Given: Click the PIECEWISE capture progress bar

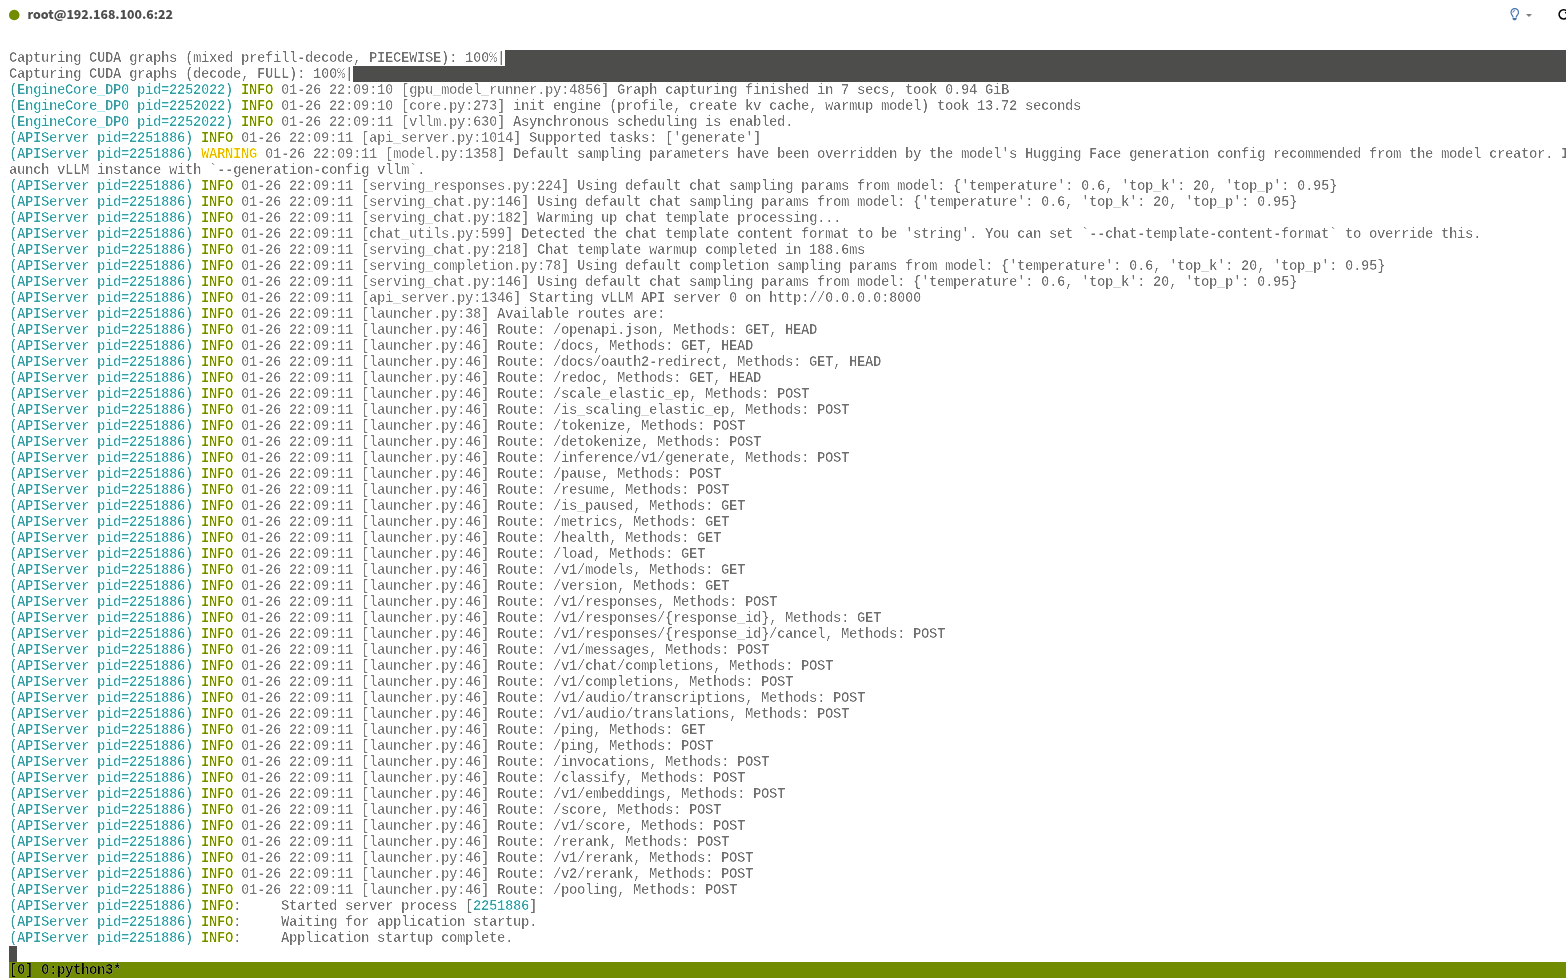Looking at the screenshot, I should pos(1034,58).
